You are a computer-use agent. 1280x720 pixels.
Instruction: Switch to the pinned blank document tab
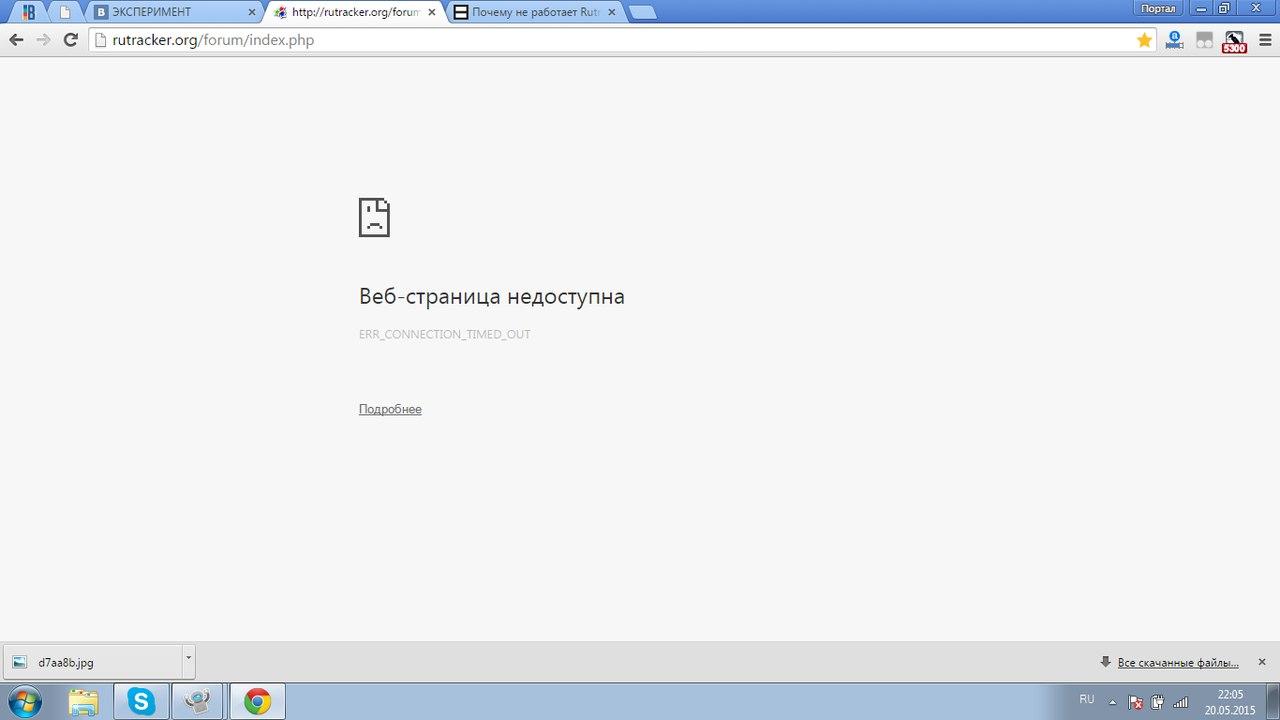pyautogui.click(x=65, y=12)
